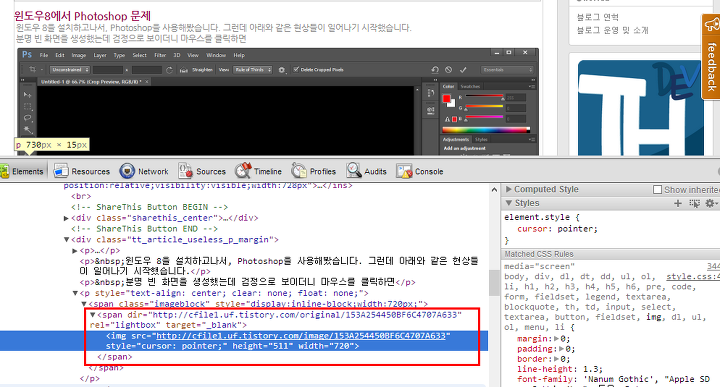Collapse the text-align center p node
720x387 pixels.
coord(75,293)
